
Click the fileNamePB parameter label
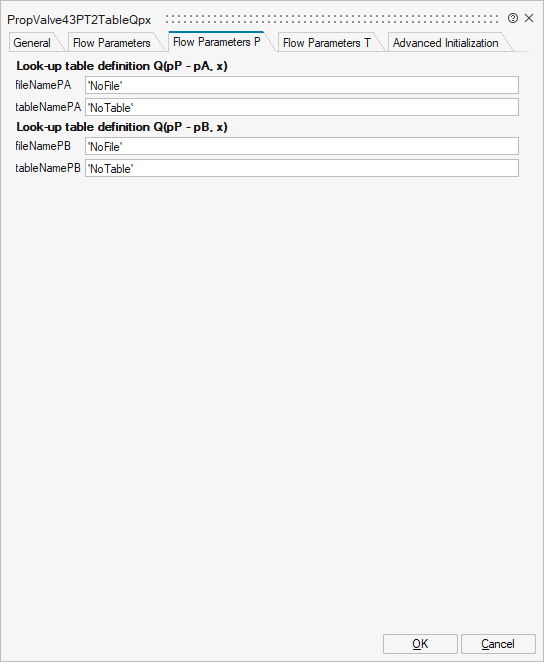pos(43,146)
